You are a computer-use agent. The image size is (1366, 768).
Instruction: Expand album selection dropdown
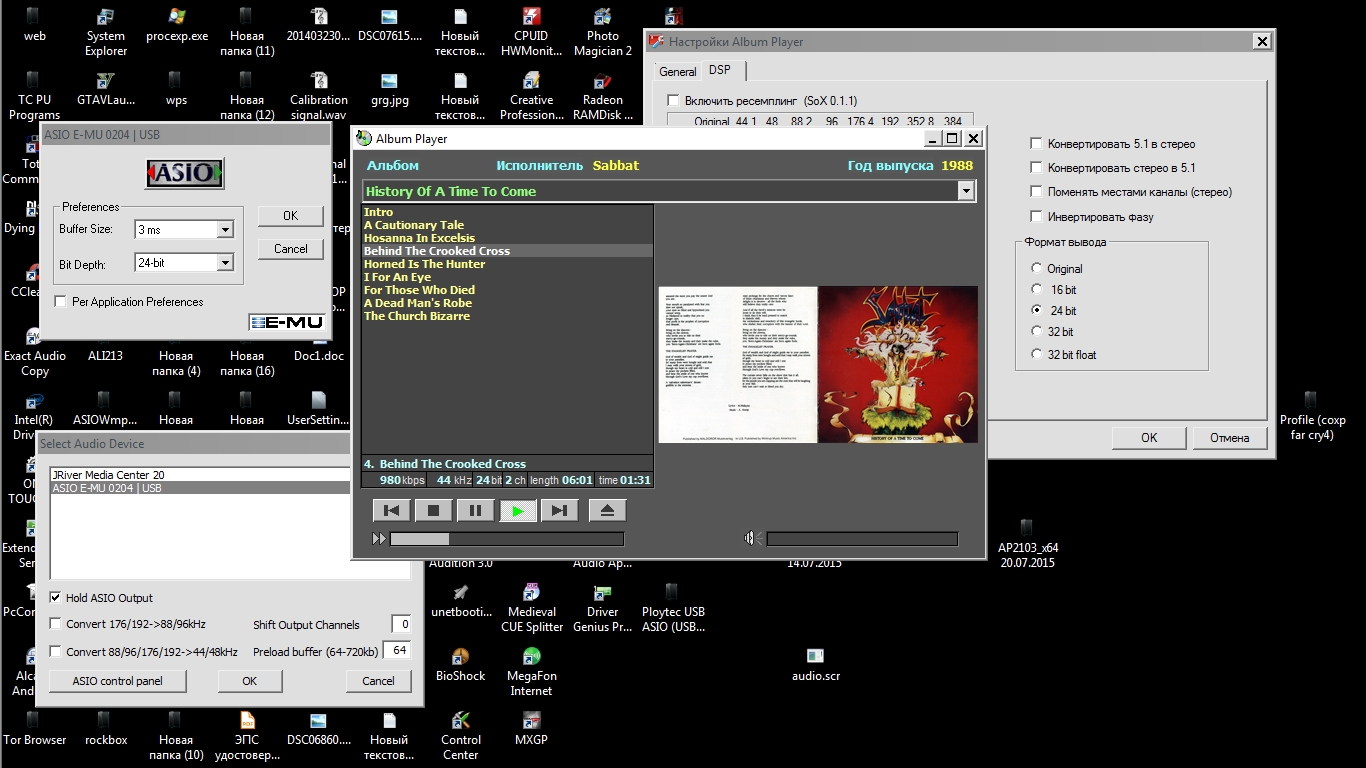pyautogui.click(x=966, y=191)
